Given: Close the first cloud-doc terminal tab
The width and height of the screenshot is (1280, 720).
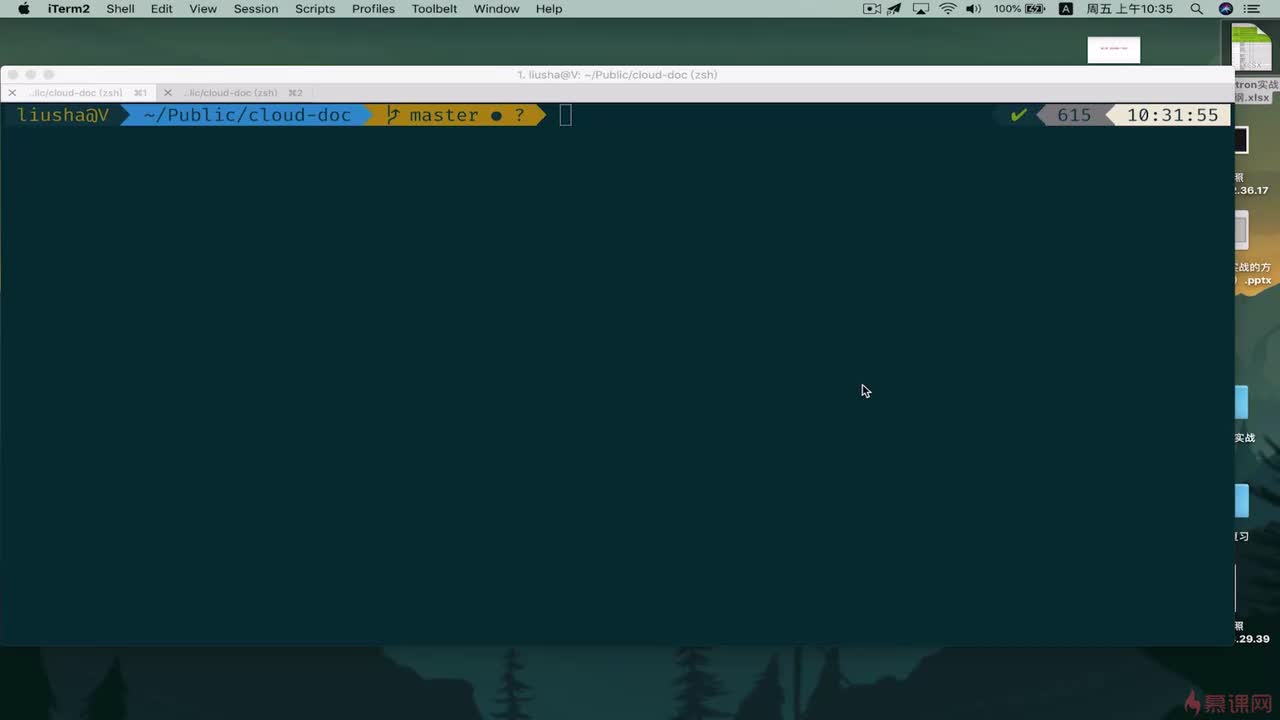Looking at the screenshot, I should pos(12,93).
